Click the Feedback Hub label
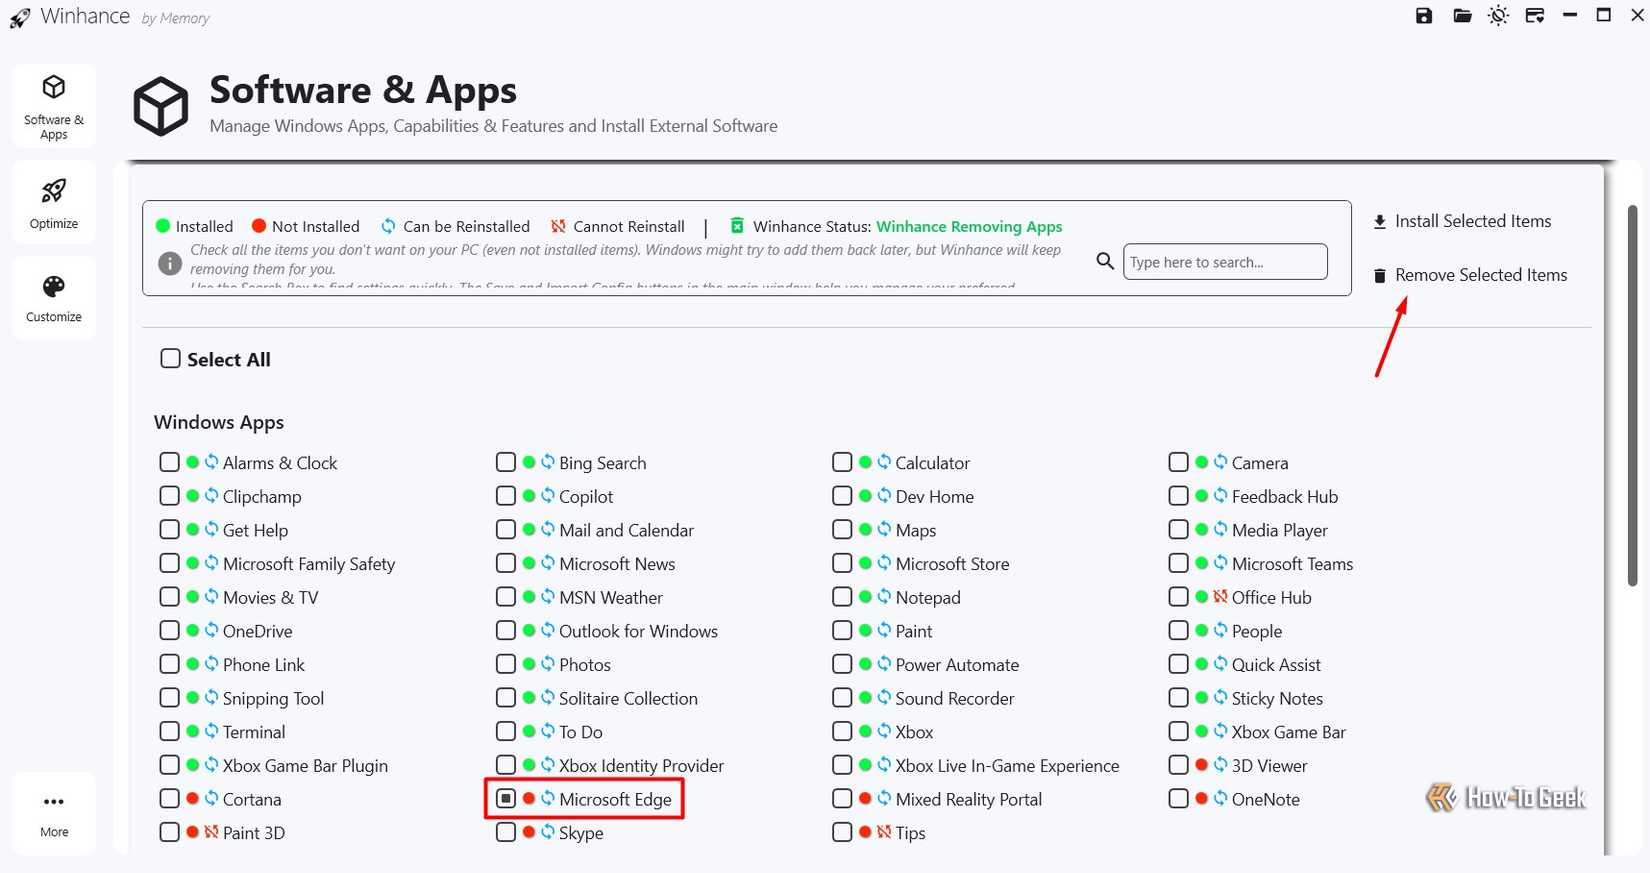 pos(1285,497)
